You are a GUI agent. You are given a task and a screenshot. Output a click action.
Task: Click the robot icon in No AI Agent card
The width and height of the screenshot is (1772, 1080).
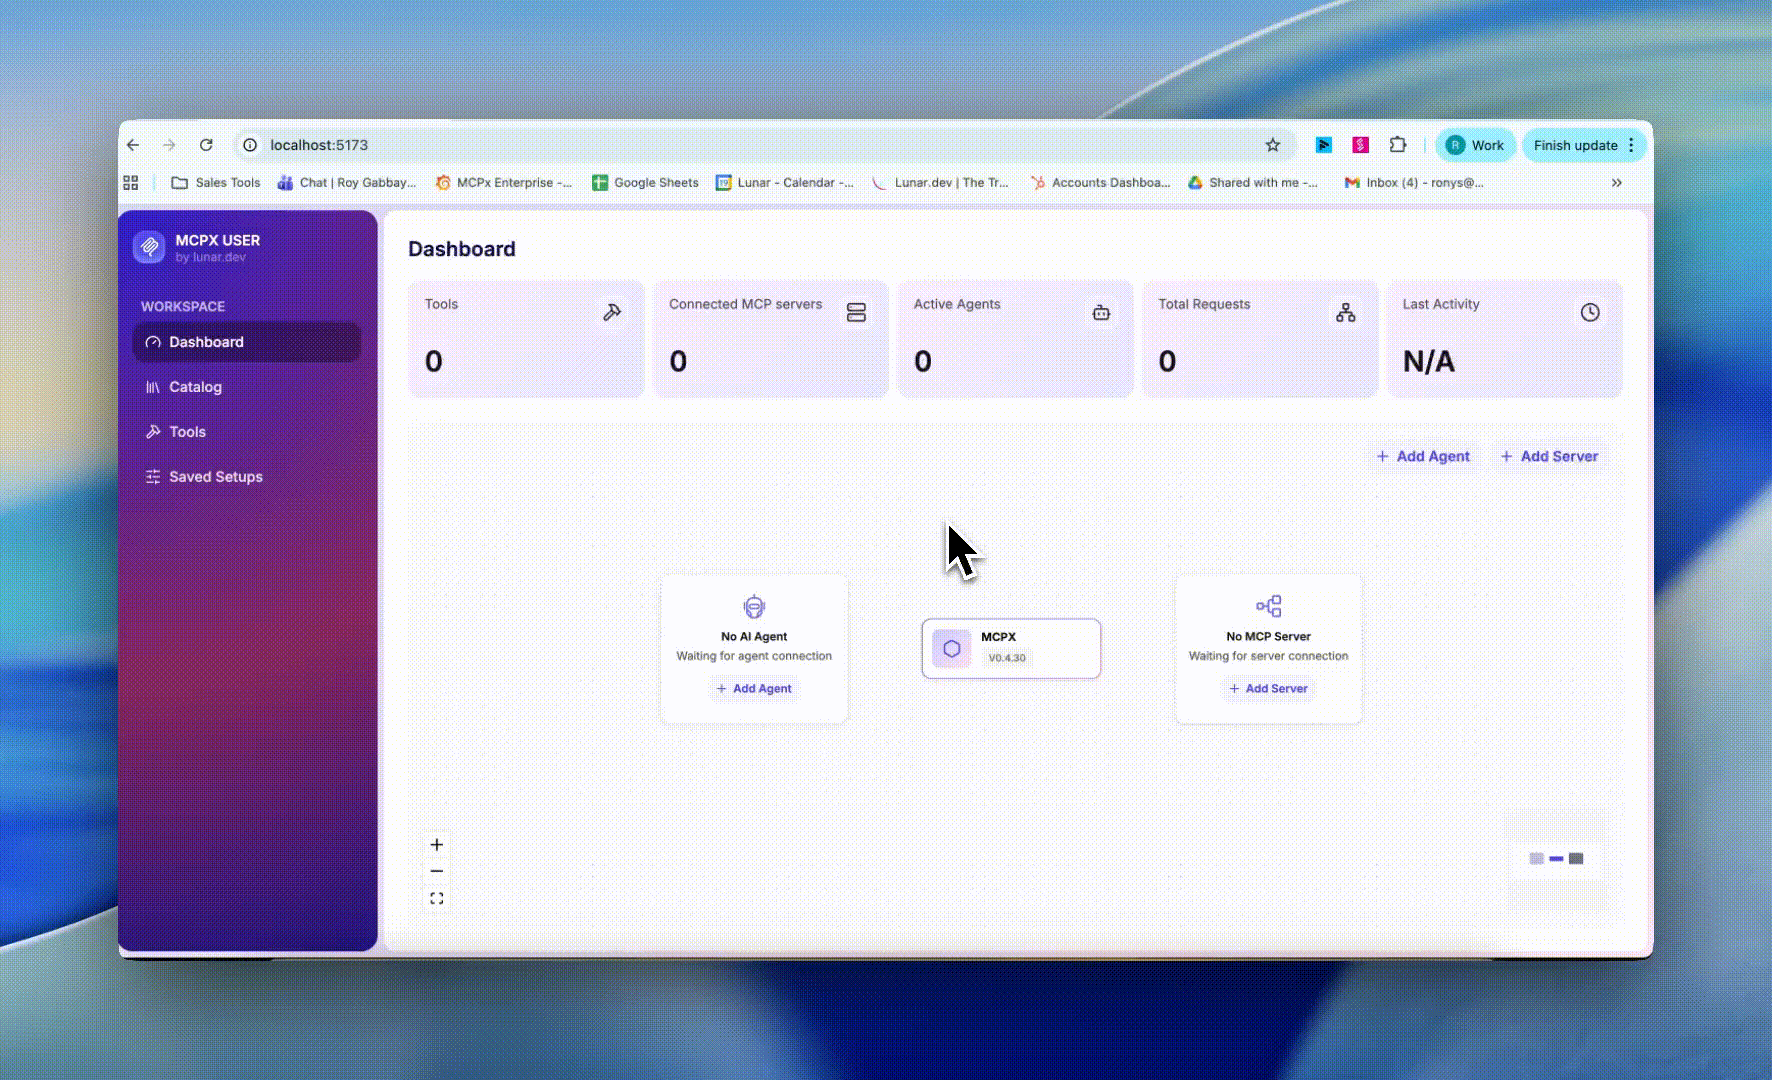tap(754, 606)
